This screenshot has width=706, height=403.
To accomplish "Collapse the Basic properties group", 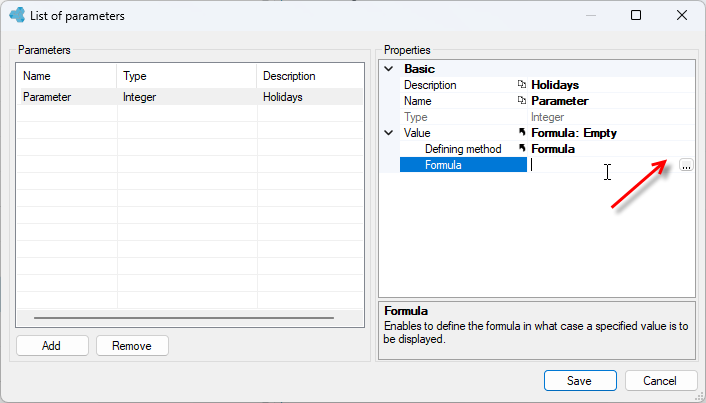I will pos(389,69).
